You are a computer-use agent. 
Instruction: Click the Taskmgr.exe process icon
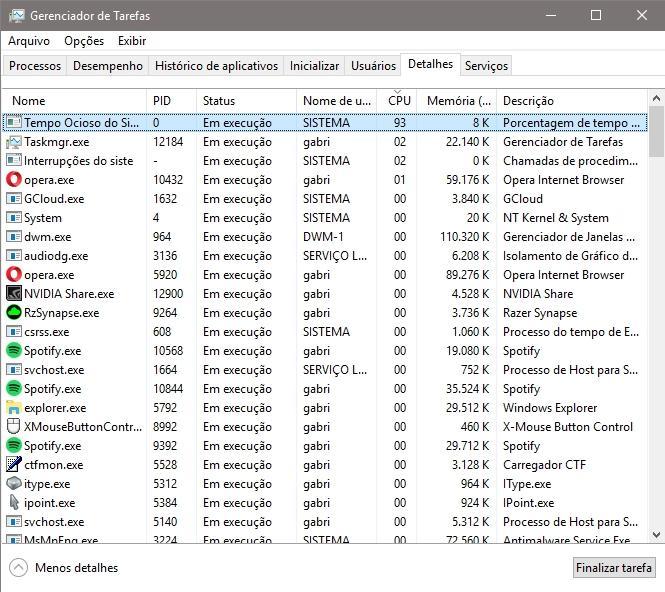coord(14,142)
